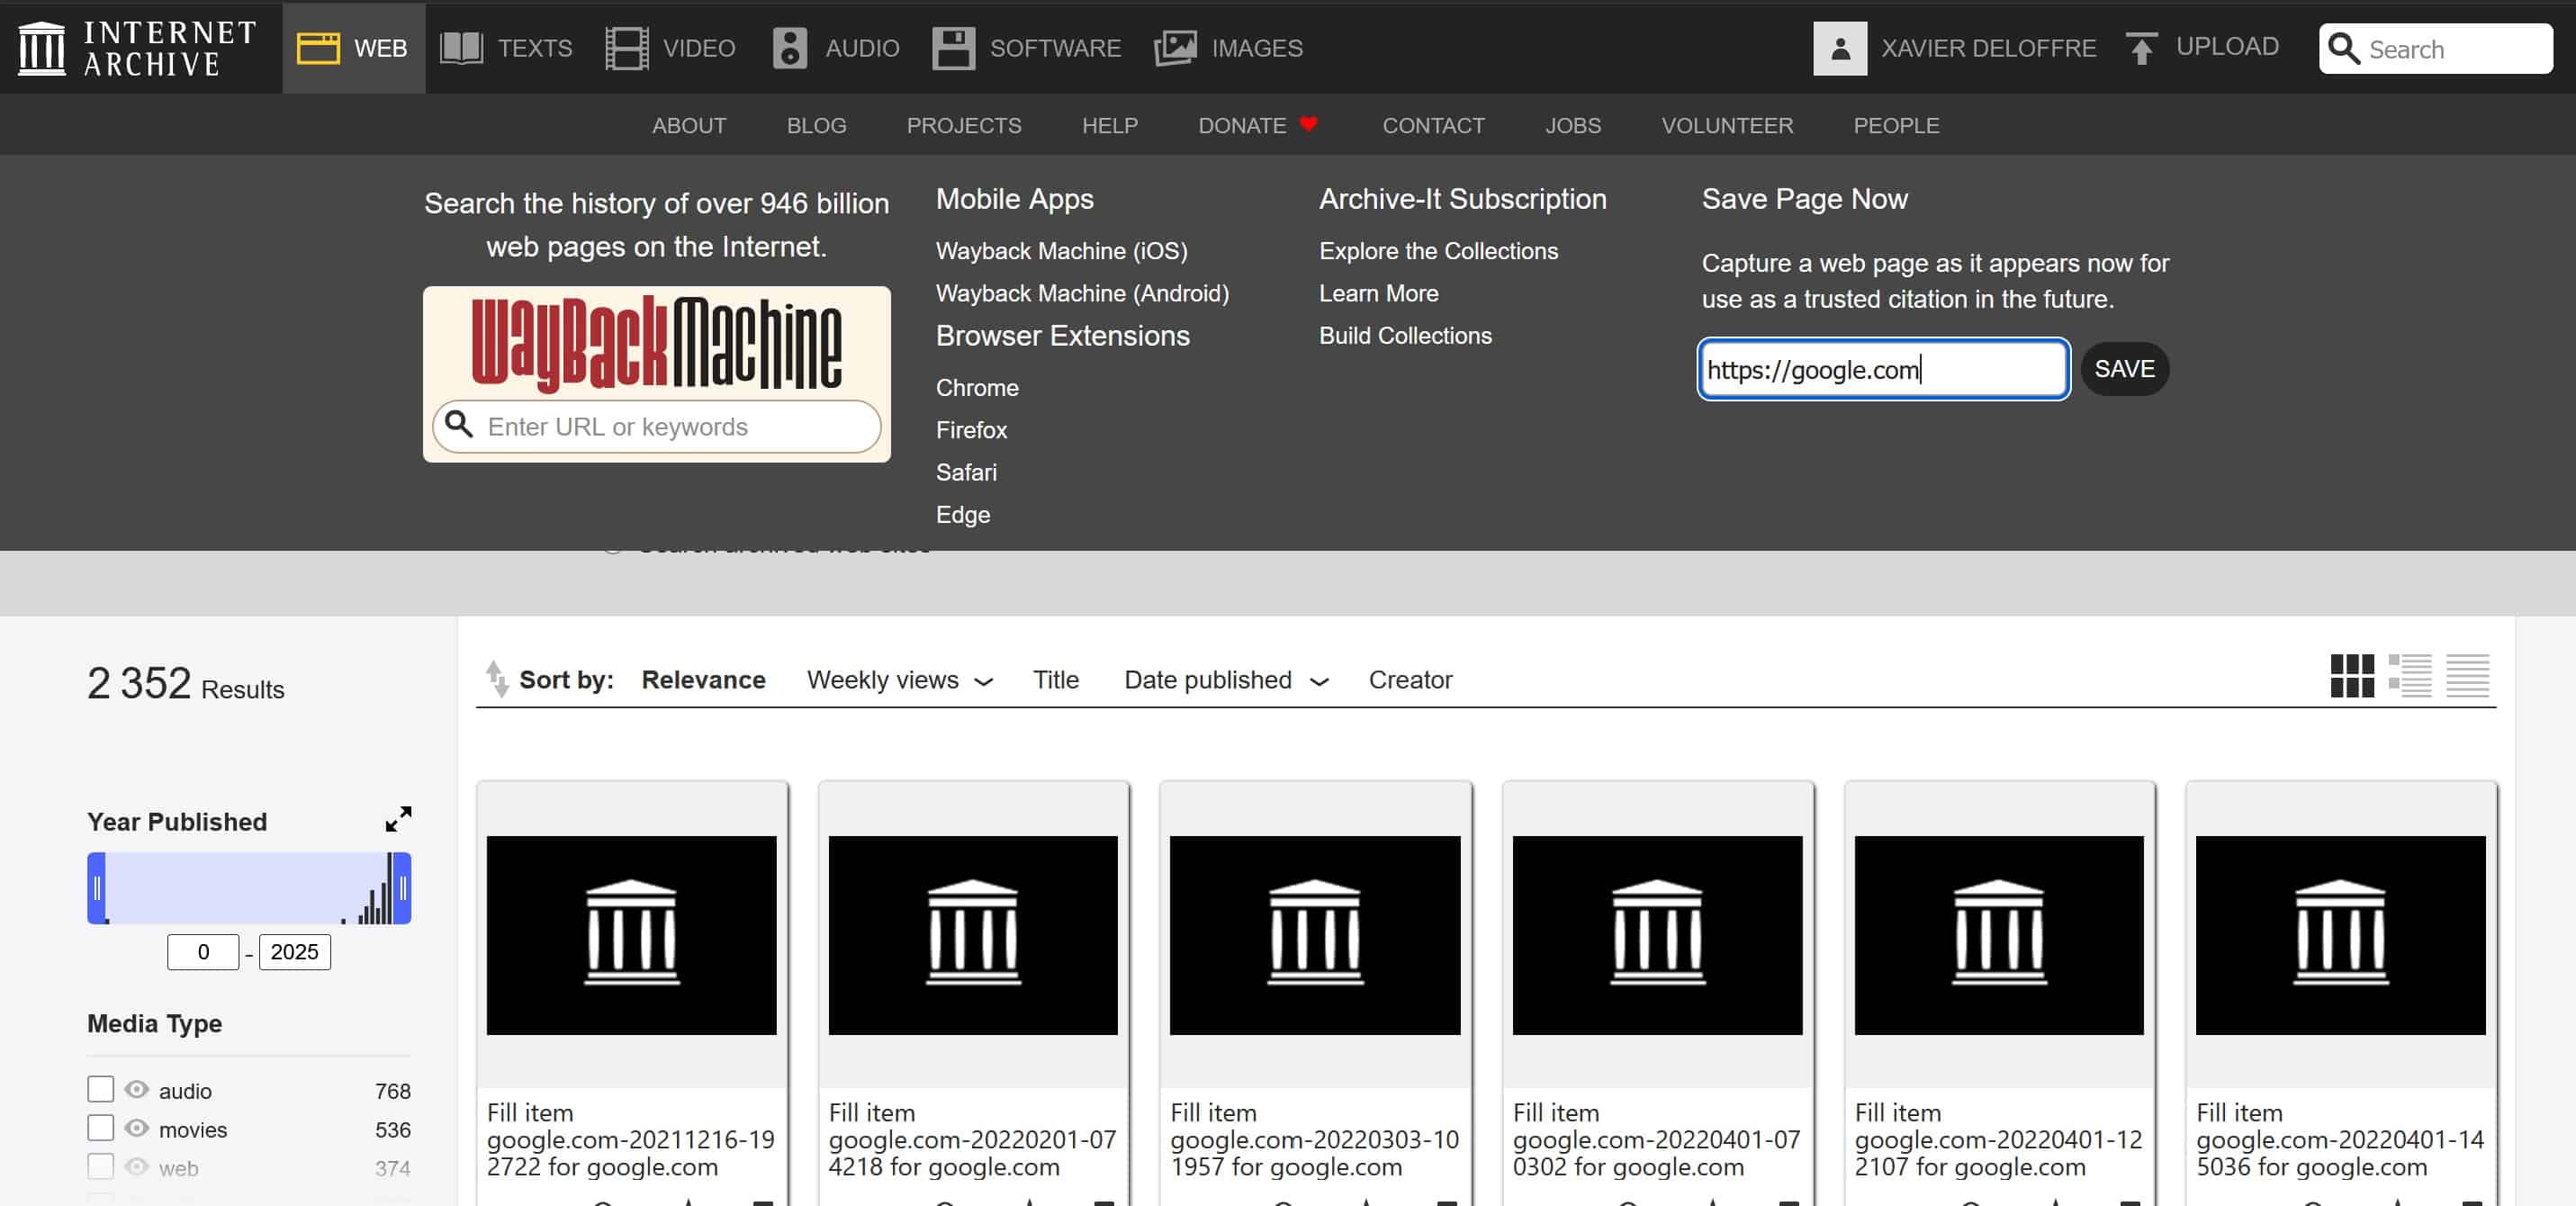
Task: Open the Video film-strip icon
Action: click(627, 48)
